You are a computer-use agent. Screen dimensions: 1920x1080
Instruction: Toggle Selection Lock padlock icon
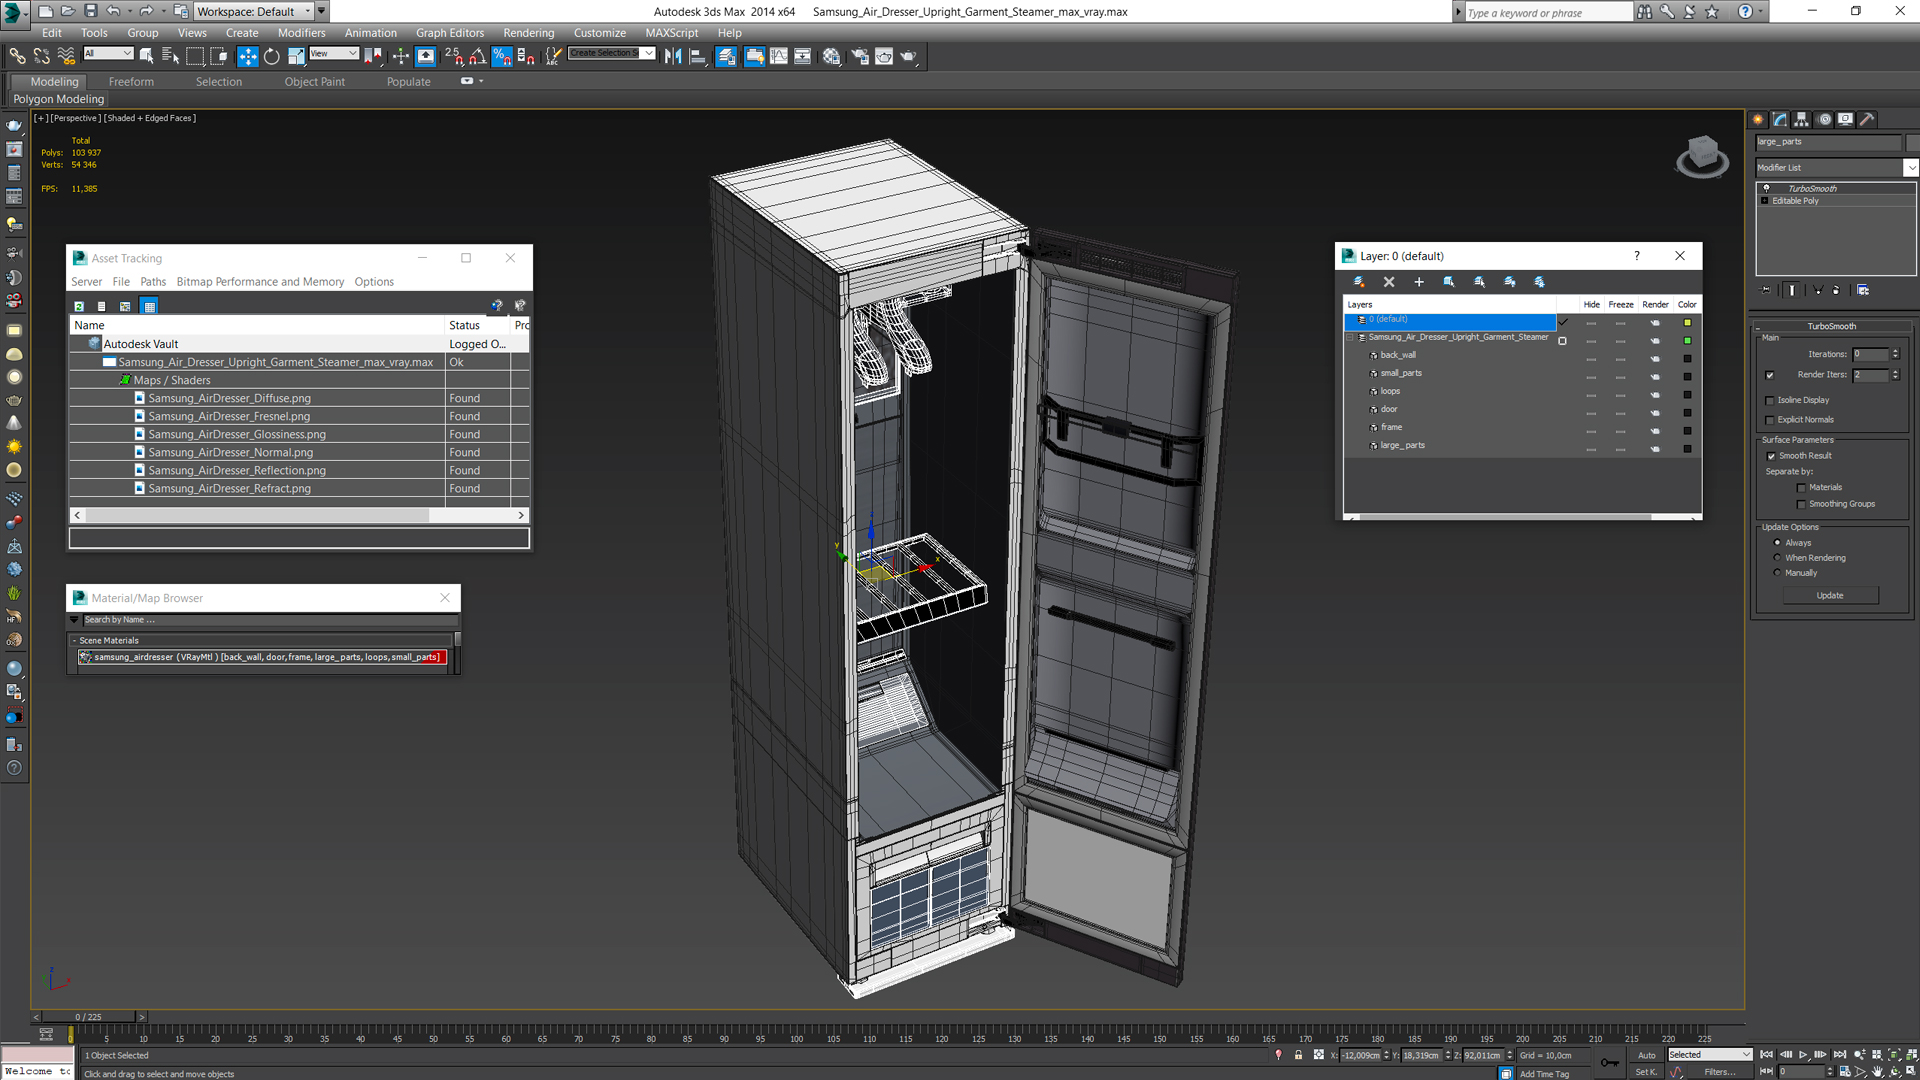point(1298,1055)
